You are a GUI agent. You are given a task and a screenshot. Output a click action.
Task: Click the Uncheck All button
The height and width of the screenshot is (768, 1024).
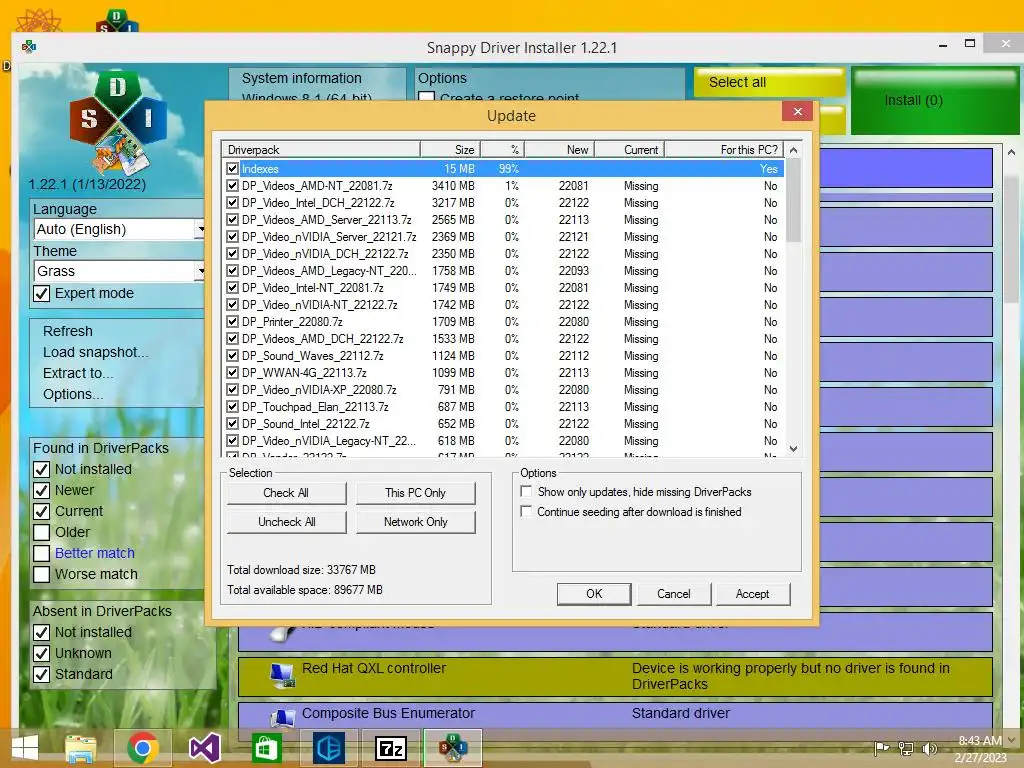point(286,522)
